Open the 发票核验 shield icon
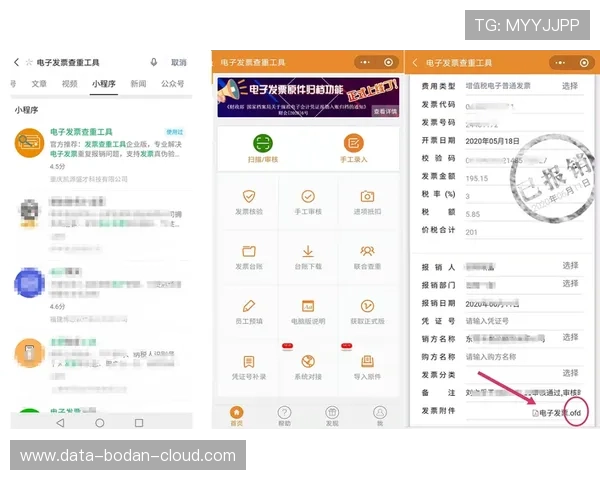Screen dimensions: 600x480 (x=249, y=196)
